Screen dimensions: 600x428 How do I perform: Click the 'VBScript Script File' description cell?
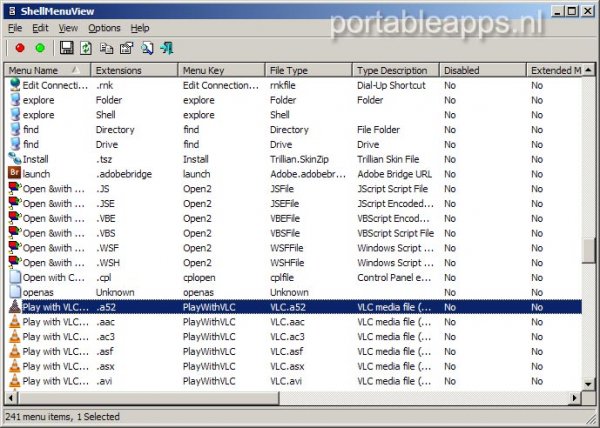pos(396,233)
